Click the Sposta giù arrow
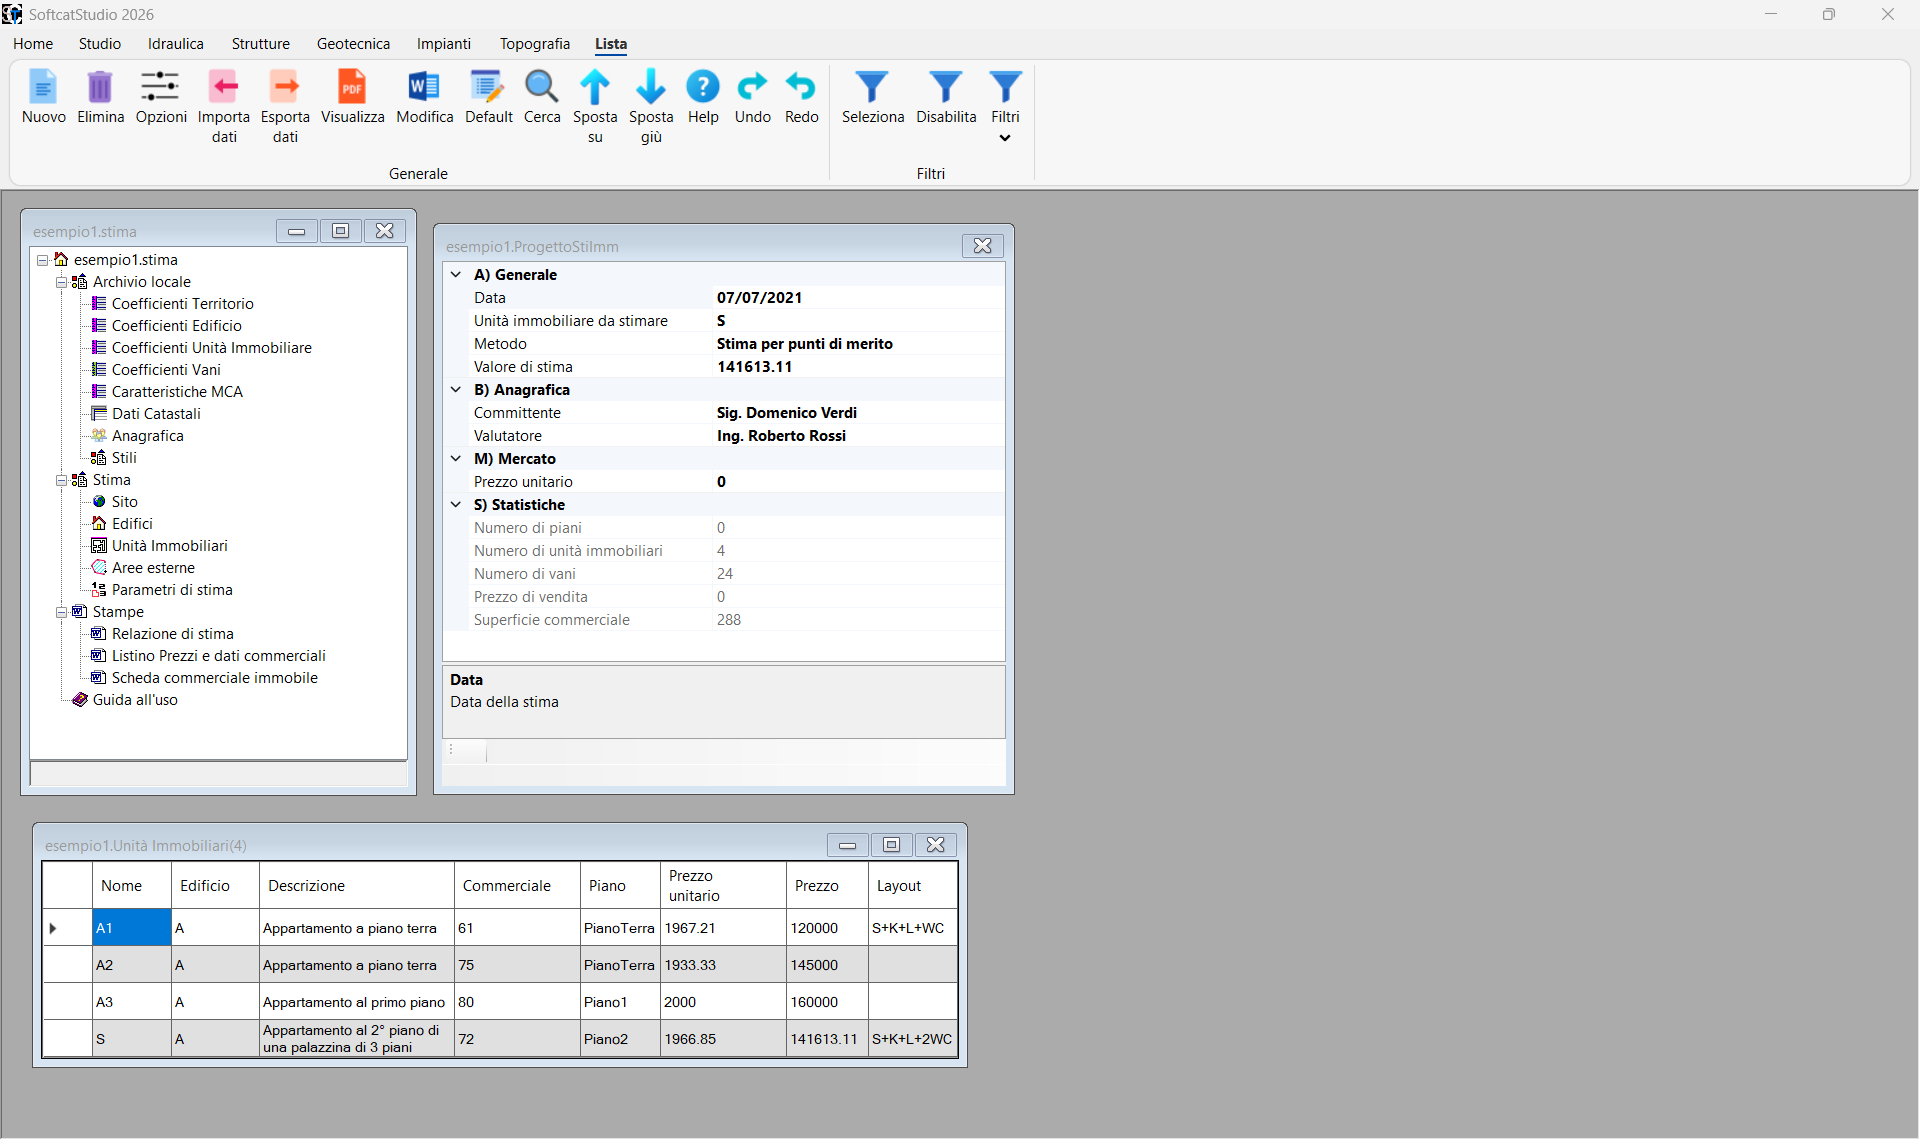Screen dimensions: 1920x1140 651,87
